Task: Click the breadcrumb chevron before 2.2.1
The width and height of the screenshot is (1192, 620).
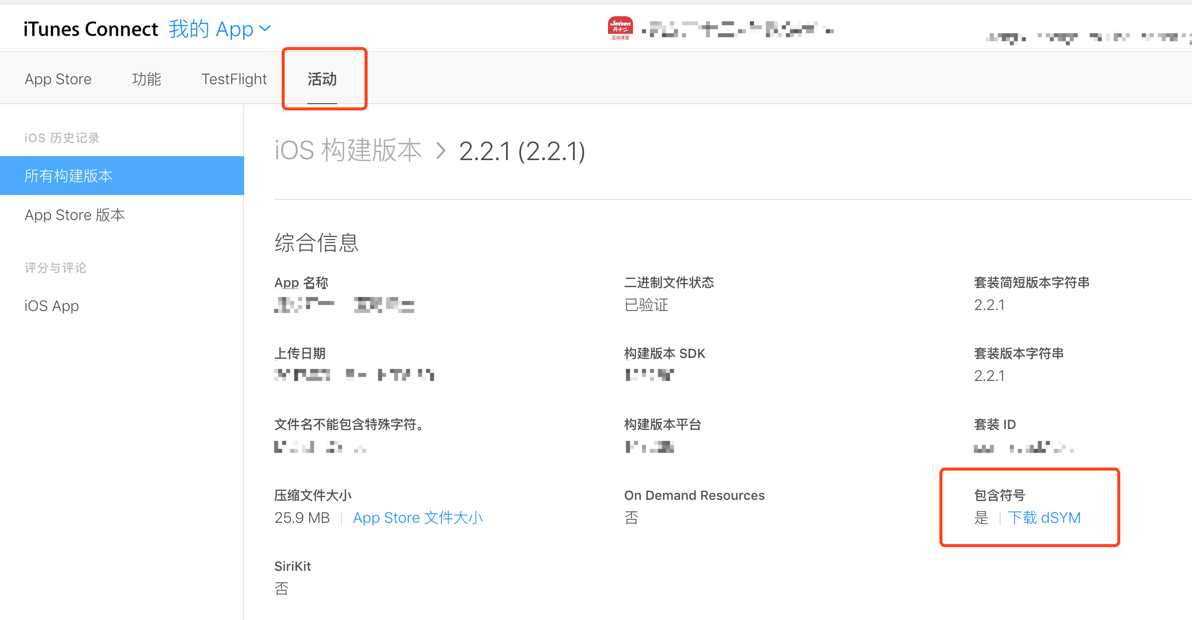Action: pyautogui.click(x=440, y=150)
